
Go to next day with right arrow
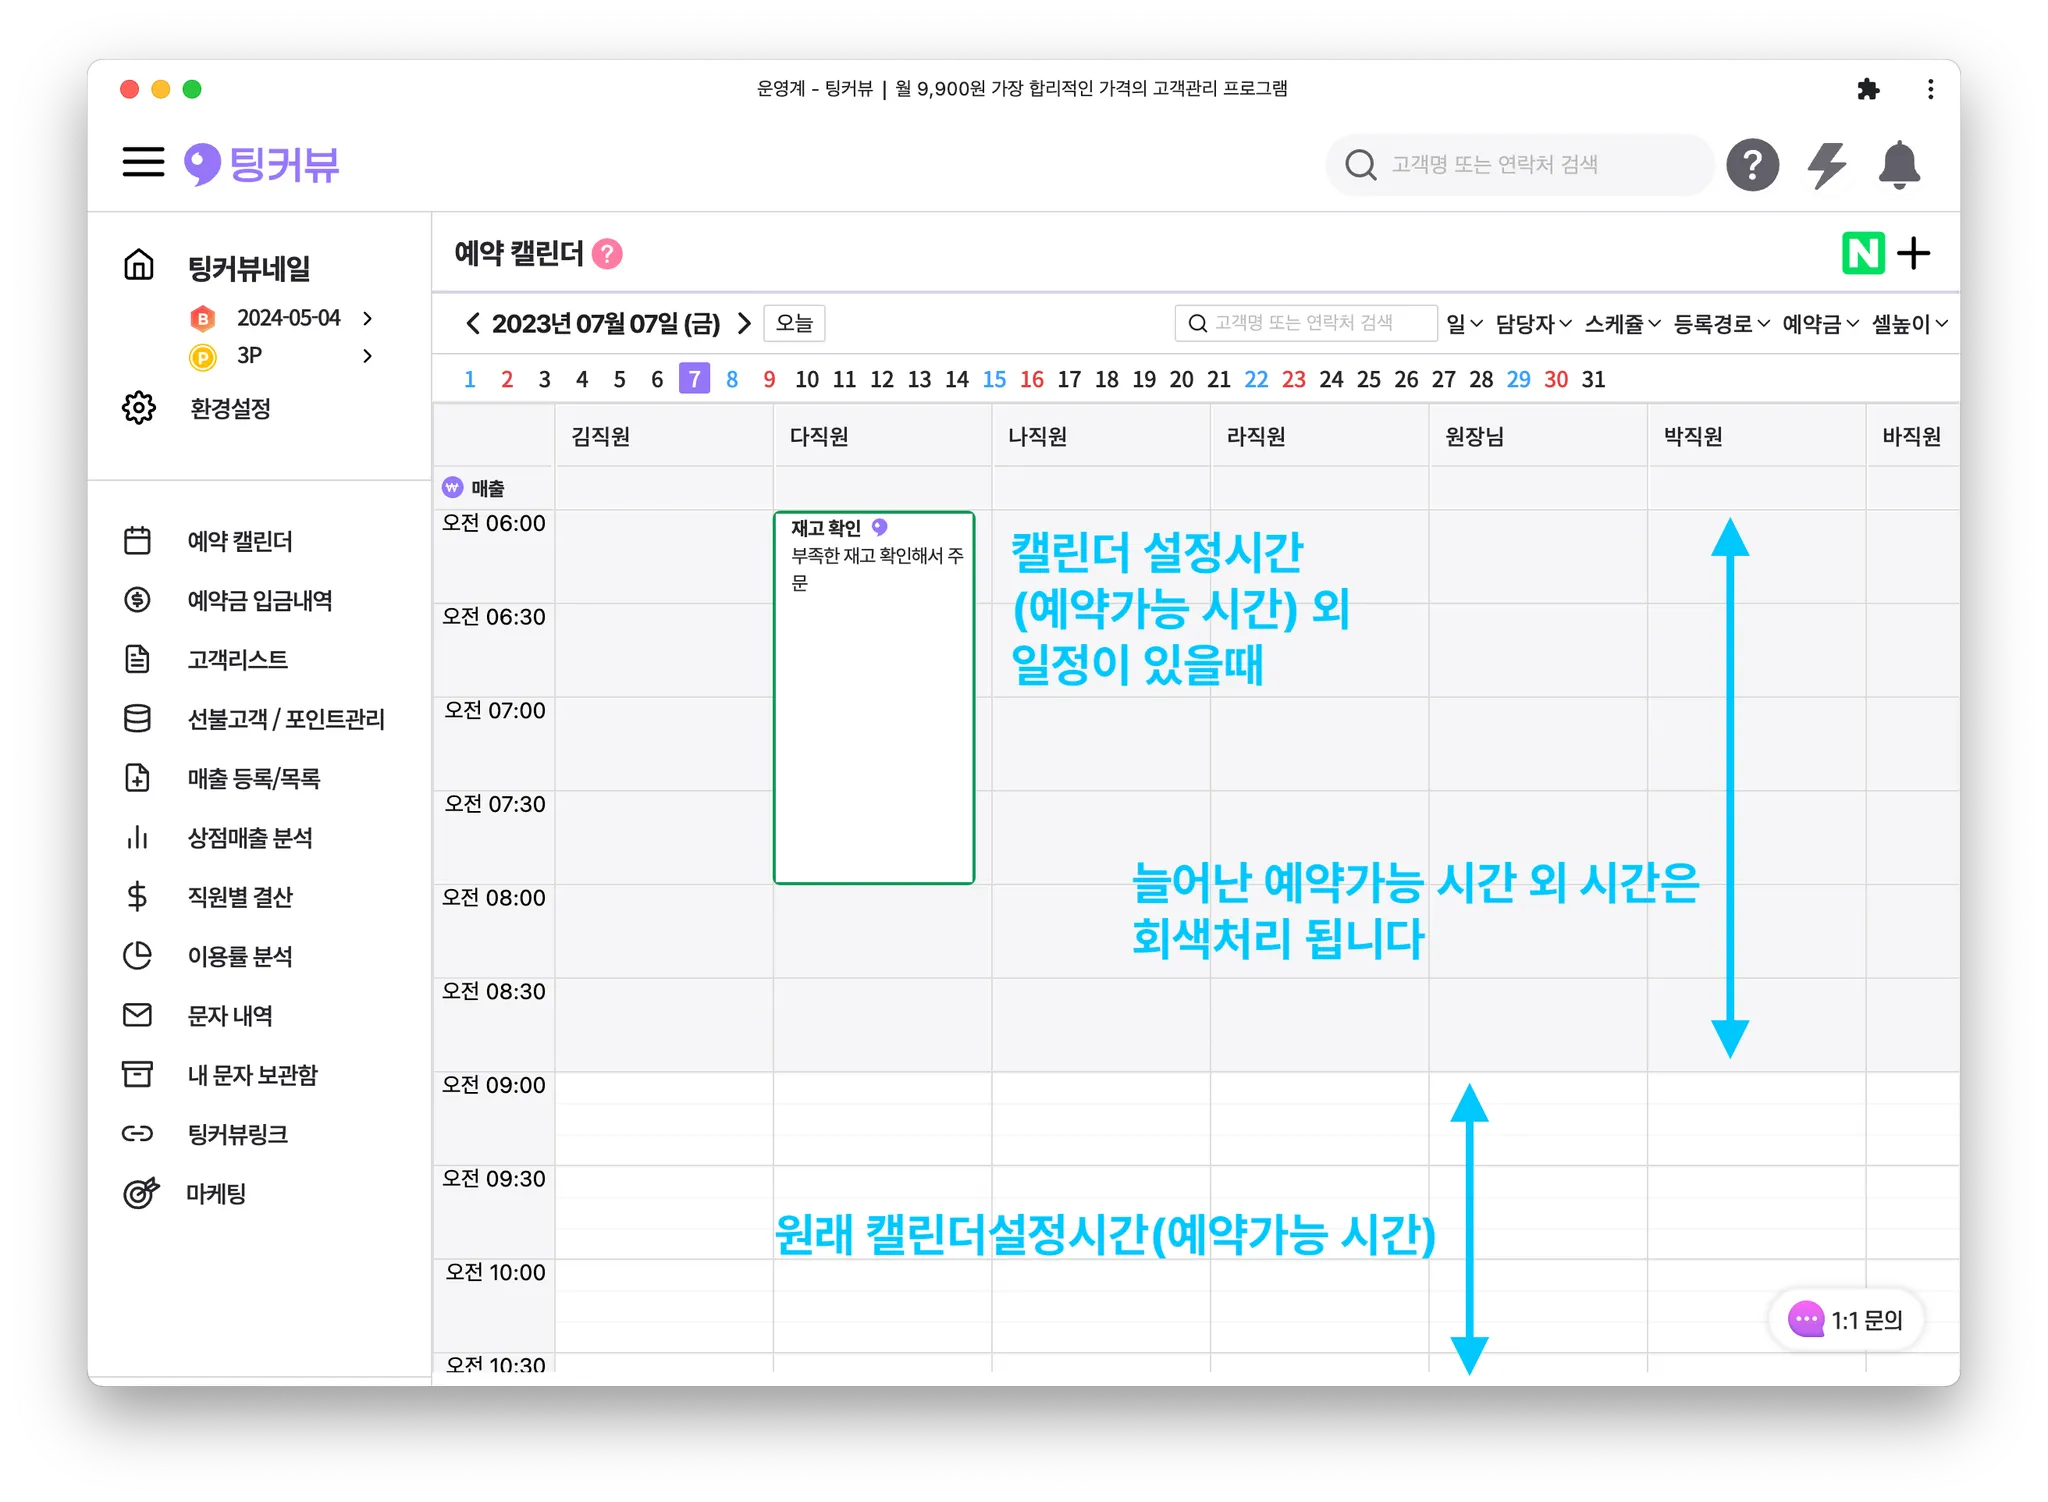click(x=744, y=324)
